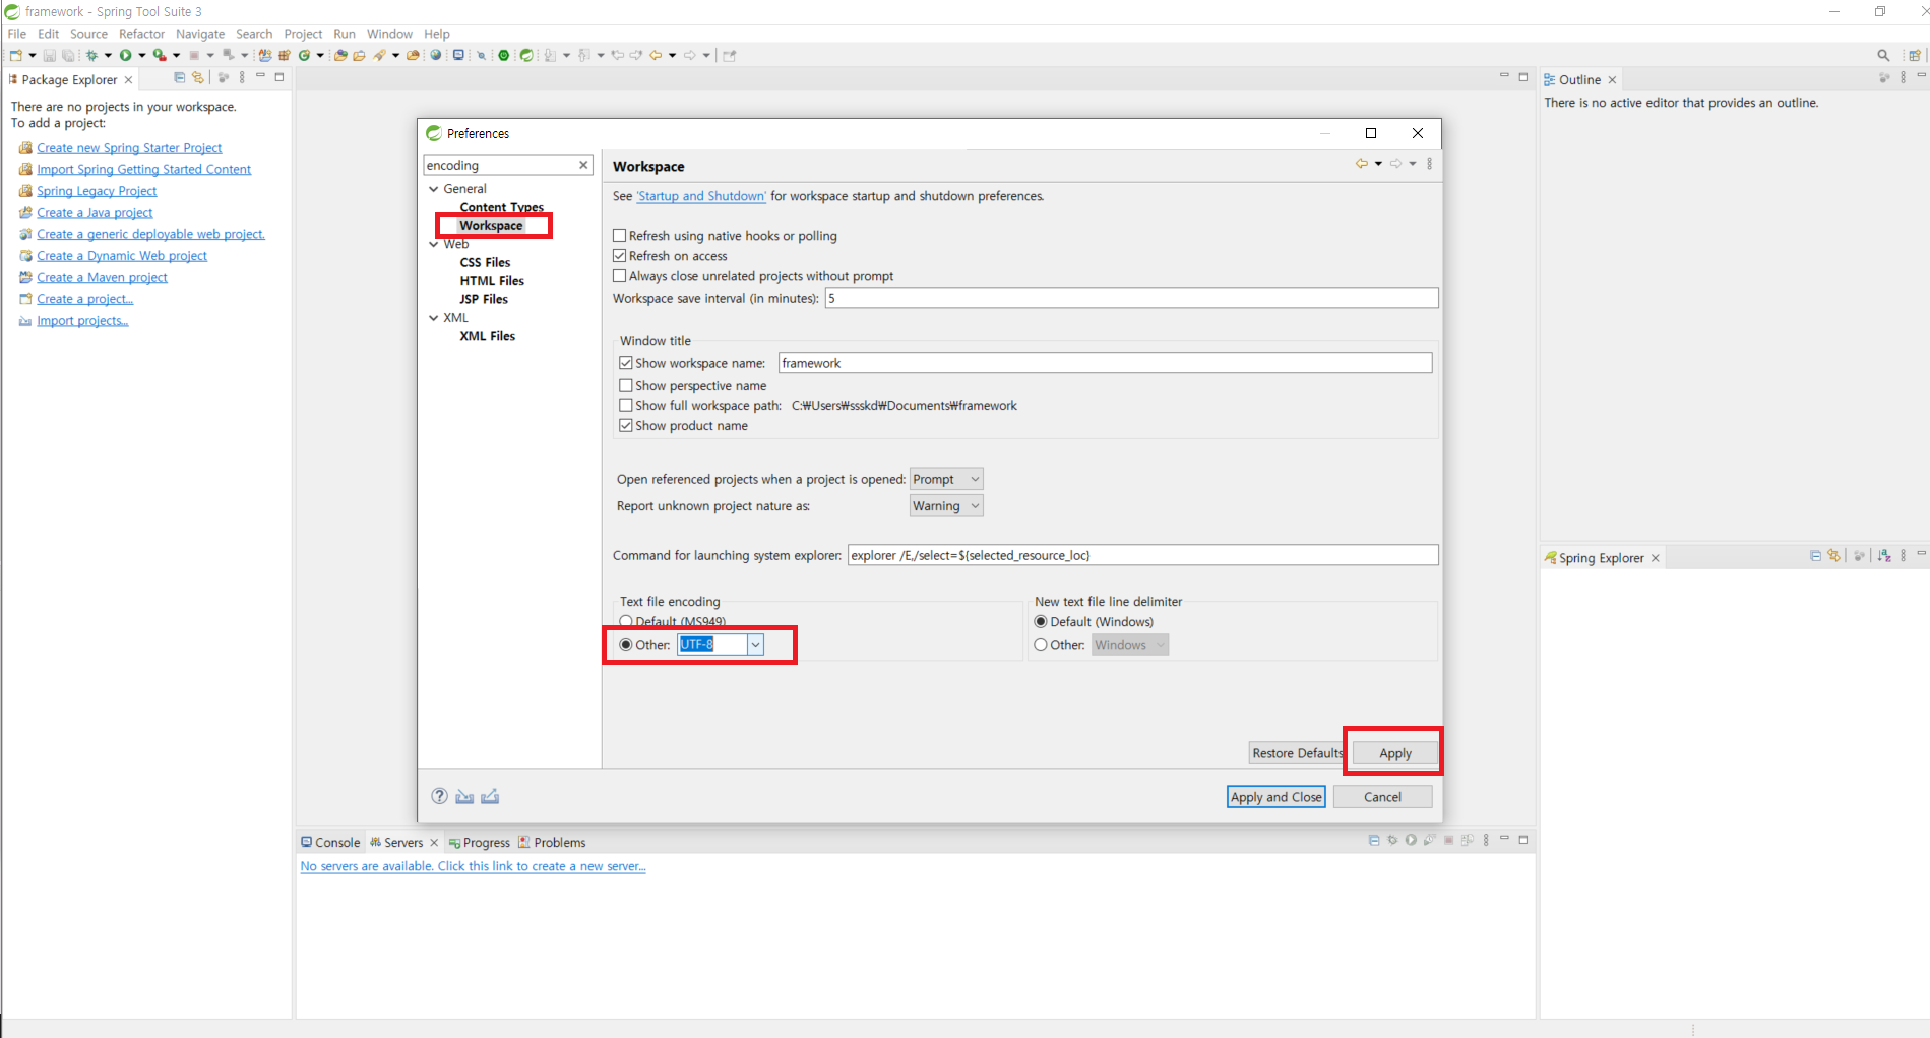The width and height of the screenshot is (1930, 1038).
Task: Open Preferences page view menu dots
Action: [1429, 163]
